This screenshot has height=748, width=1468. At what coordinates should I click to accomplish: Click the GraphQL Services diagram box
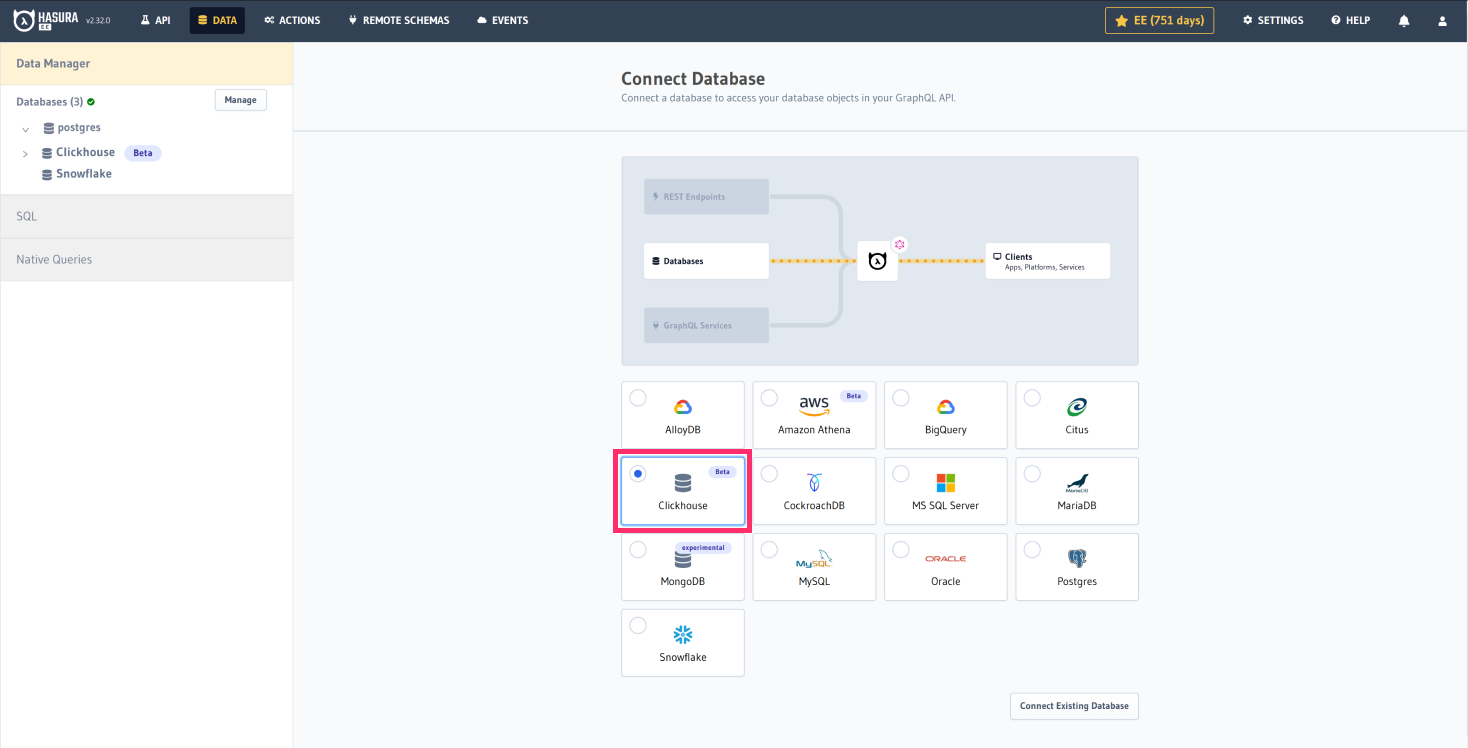[706, 325]
